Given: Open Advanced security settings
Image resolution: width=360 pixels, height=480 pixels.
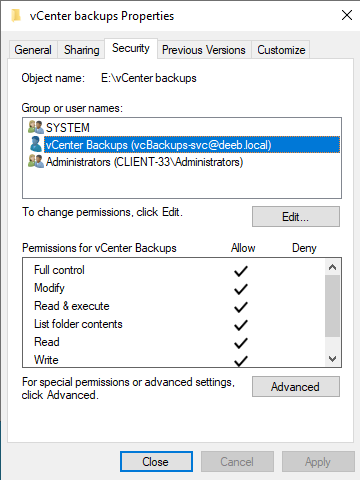Looking at the screenshot, I should click(x=296, y=387).
